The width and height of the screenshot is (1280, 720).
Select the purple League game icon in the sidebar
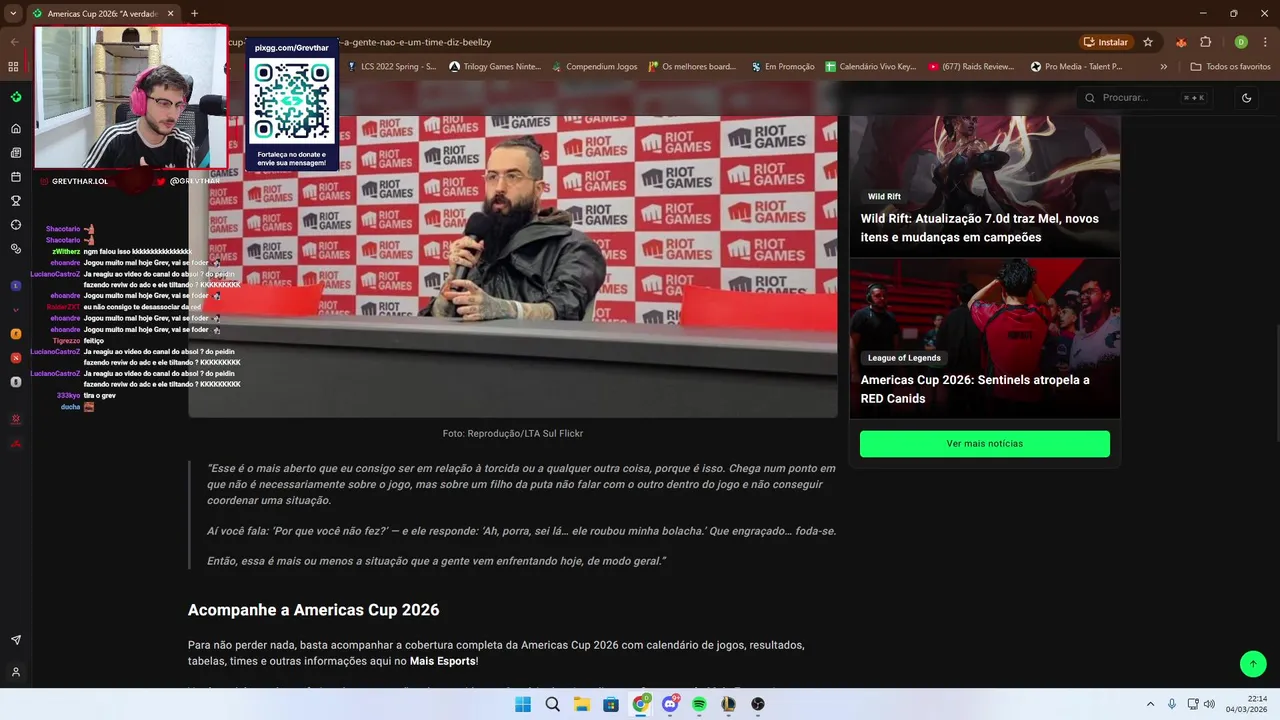coord(16,286)
